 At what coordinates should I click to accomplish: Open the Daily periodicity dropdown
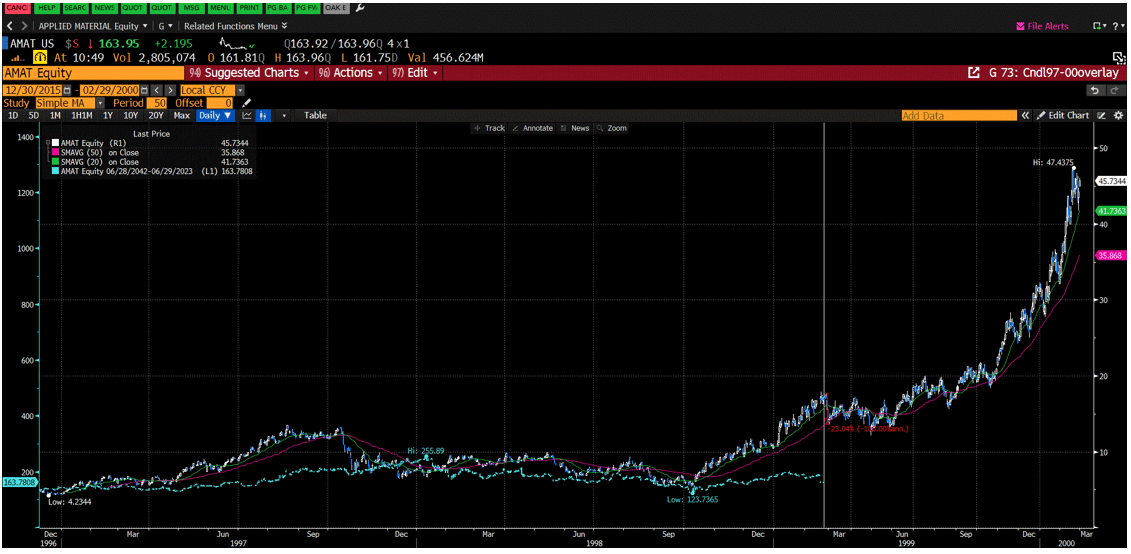click(x=216, y=115)
